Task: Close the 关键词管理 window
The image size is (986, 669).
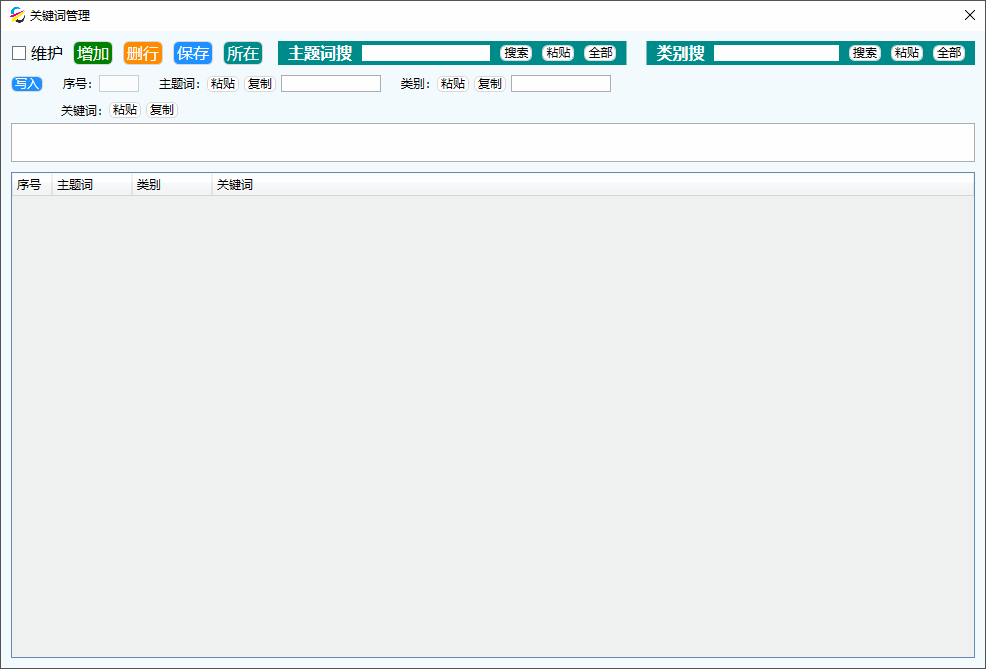Action: coord(969,15)
